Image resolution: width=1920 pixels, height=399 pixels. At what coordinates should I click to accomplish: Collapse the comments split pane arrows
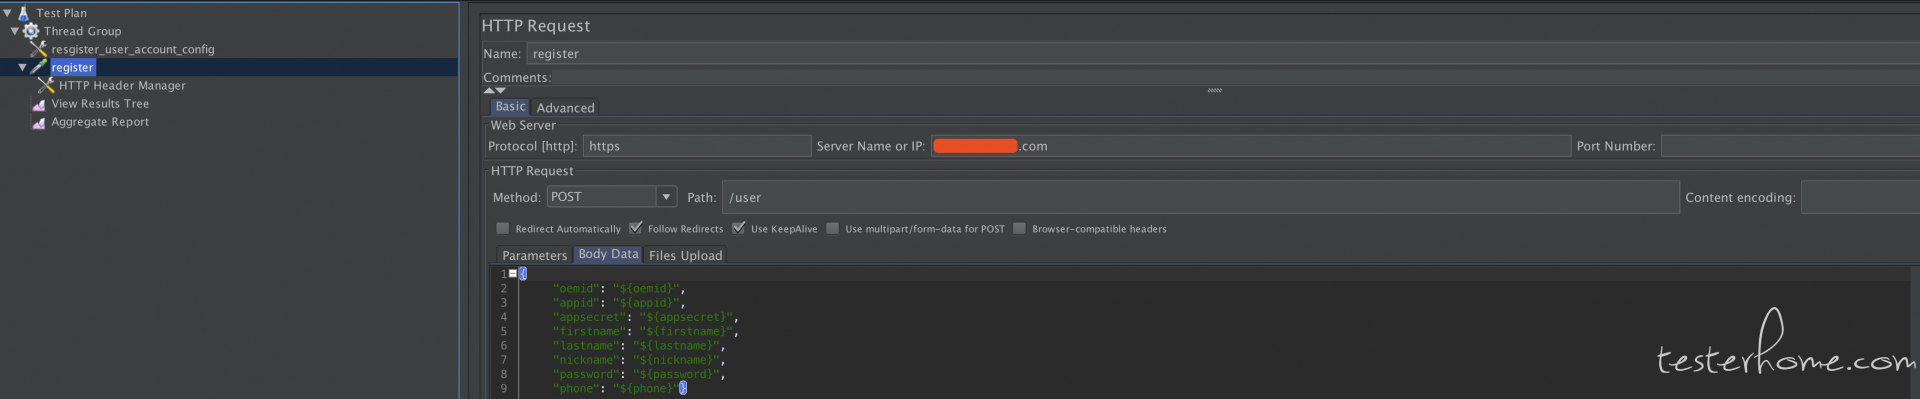(x=494, y=90)
